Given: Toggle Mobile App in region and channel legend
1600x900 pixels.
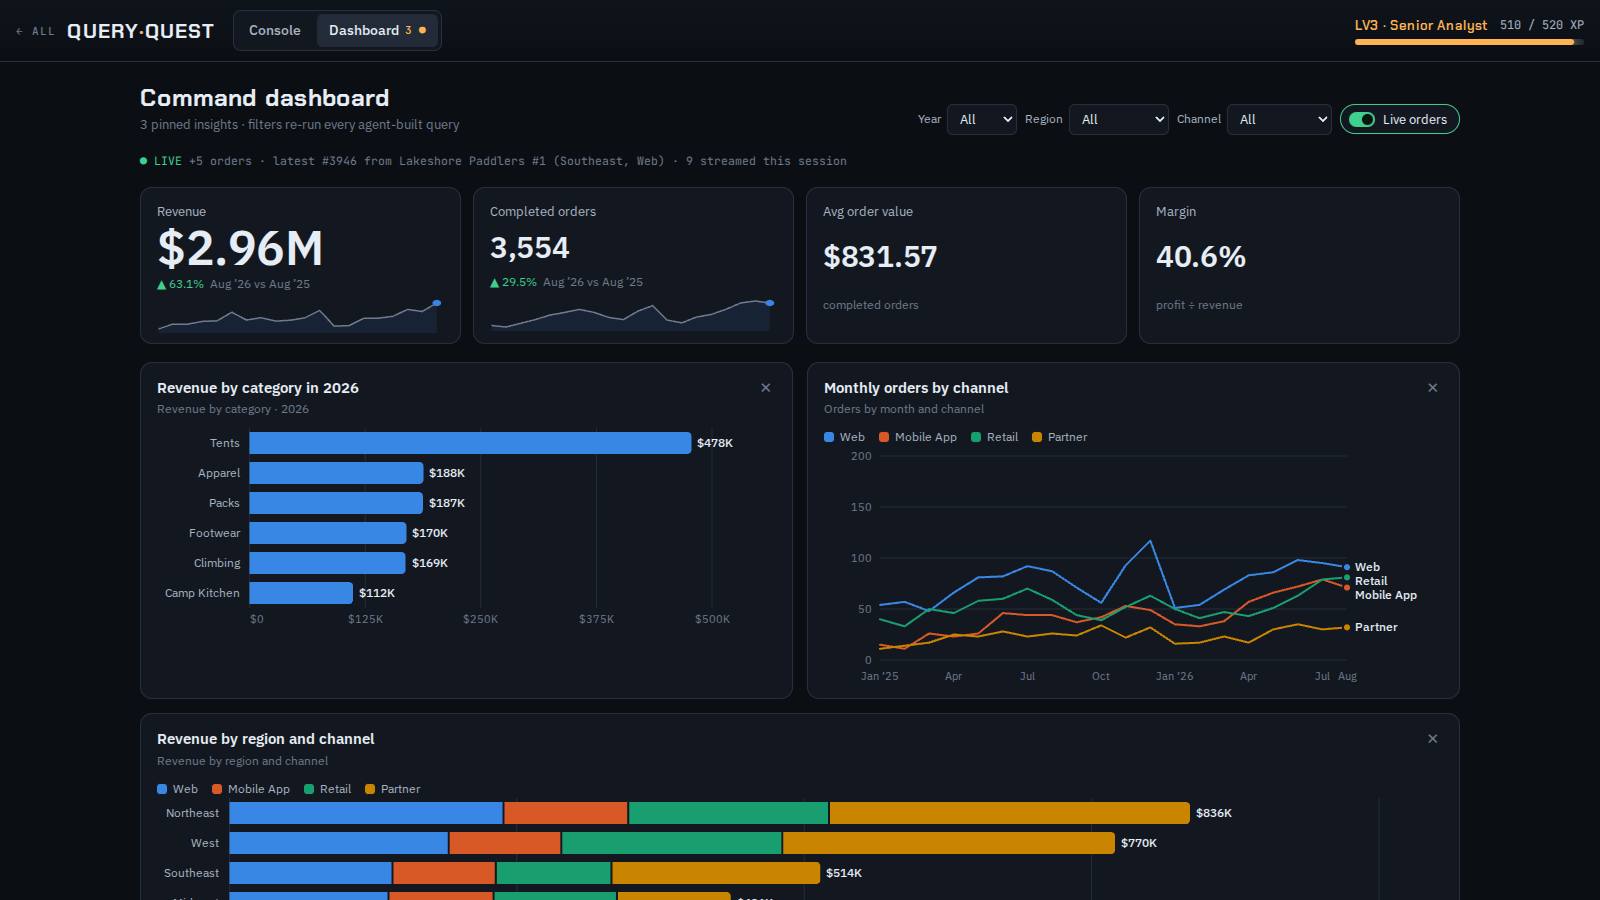Looking at the screenshot, I should click(x=251, y=789).
